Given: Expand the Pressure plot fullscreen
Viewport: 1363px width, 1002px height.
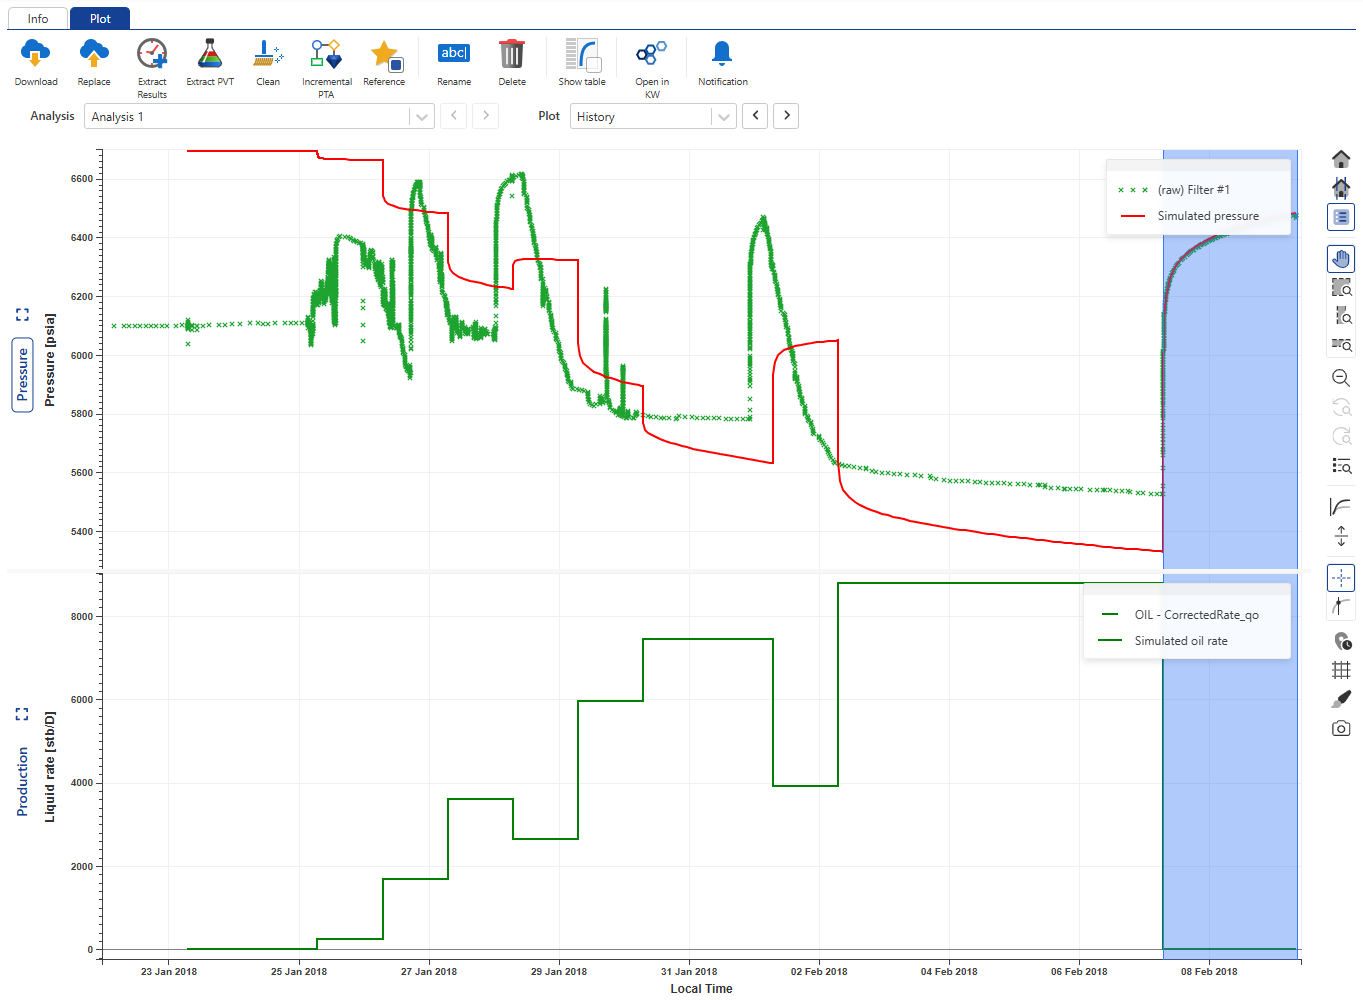Looking at the screenshot, I should (22, 315).
